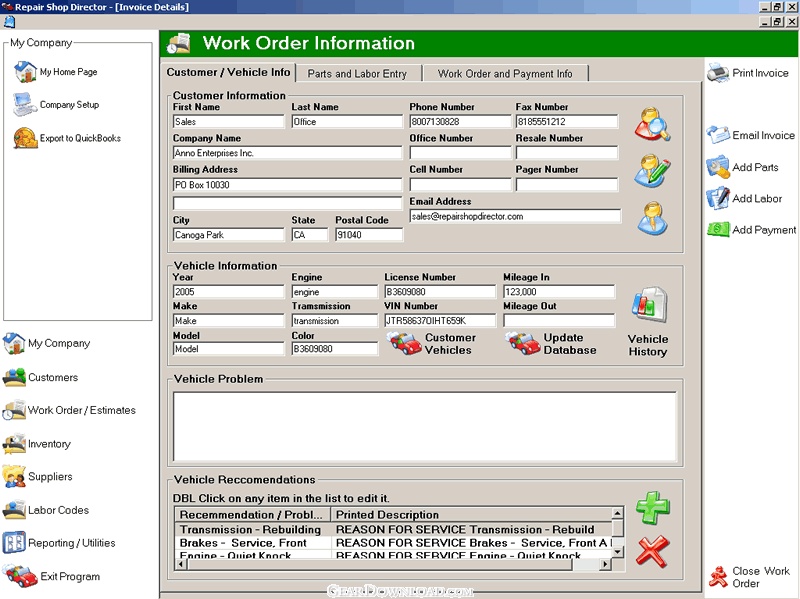The height and width of the screenshot is (599, 800).
Task: Click the plain customer person icon
Action: pos(653,218)
